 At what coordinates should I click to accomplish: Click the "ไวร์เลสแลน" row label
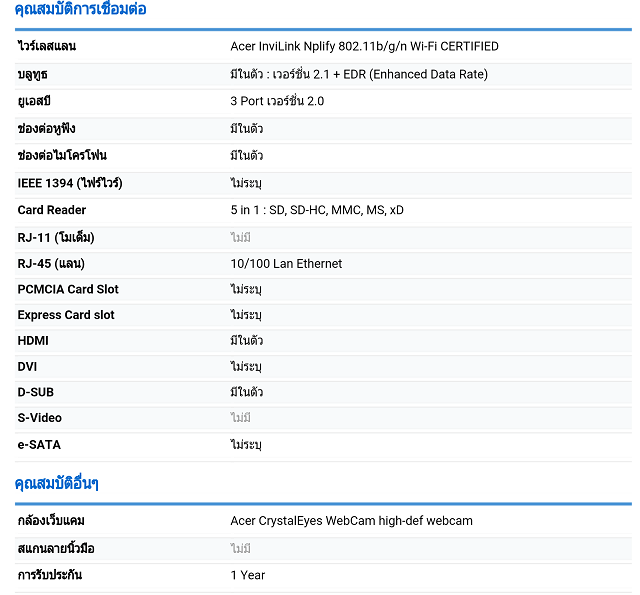point(47,47)
